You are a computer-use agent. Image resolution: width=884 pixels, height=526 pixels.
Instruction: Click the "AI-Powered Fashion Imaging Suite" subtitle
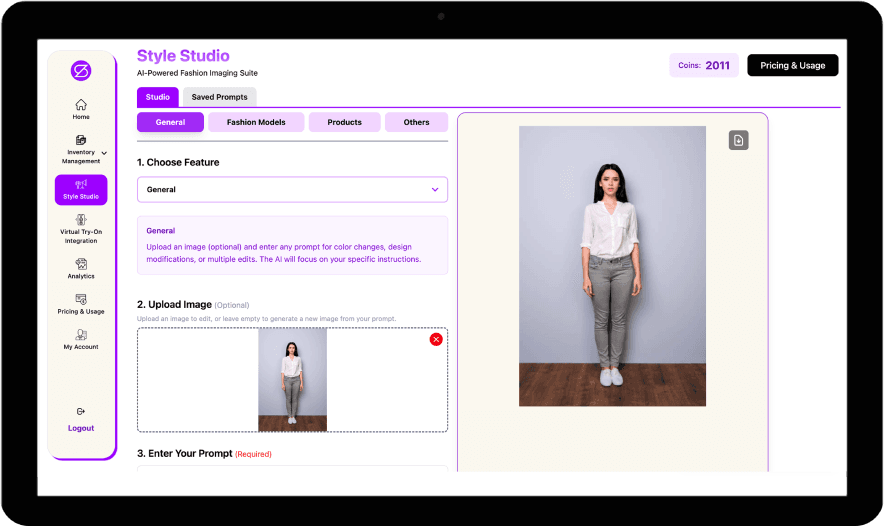point(197,73)
